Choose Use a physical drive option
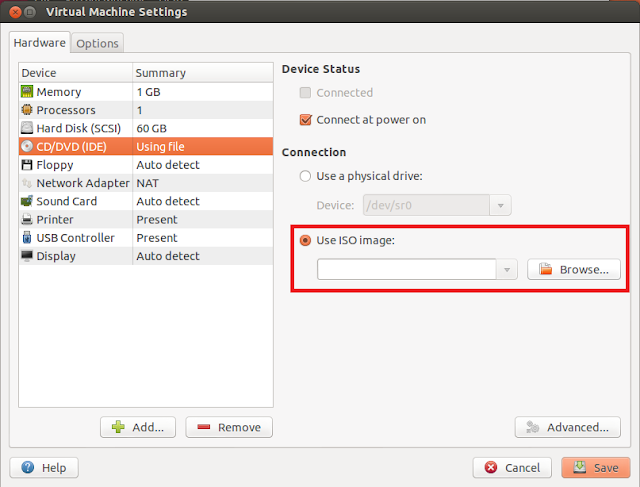The width and height of the screenshot is (640, 487). 305,176
